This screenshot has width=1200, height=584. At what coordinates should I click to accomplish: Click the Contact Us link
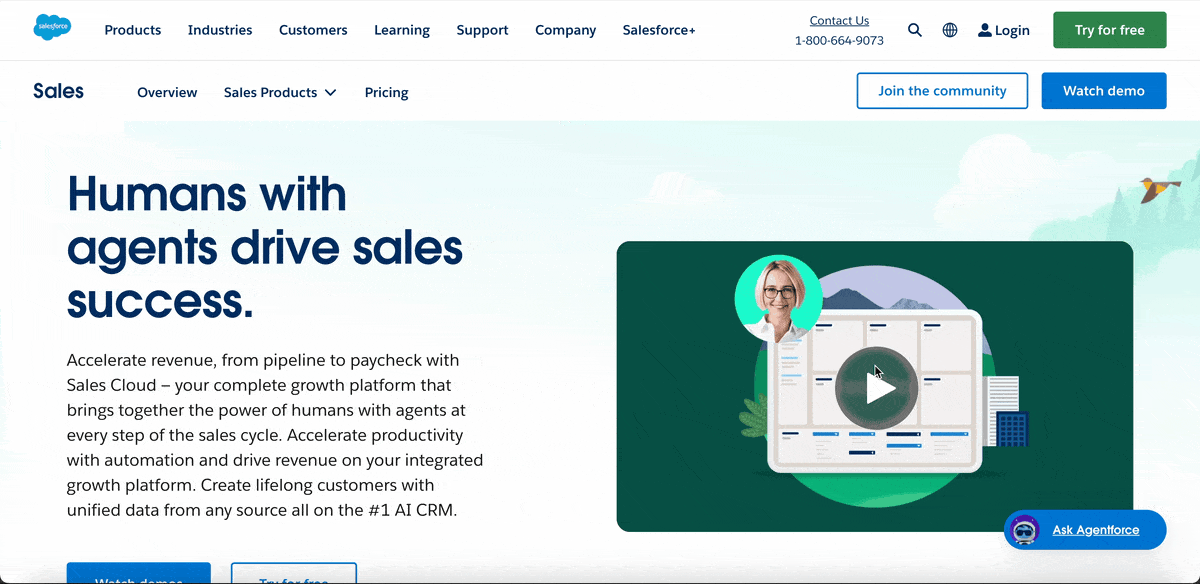coord(839,20)
